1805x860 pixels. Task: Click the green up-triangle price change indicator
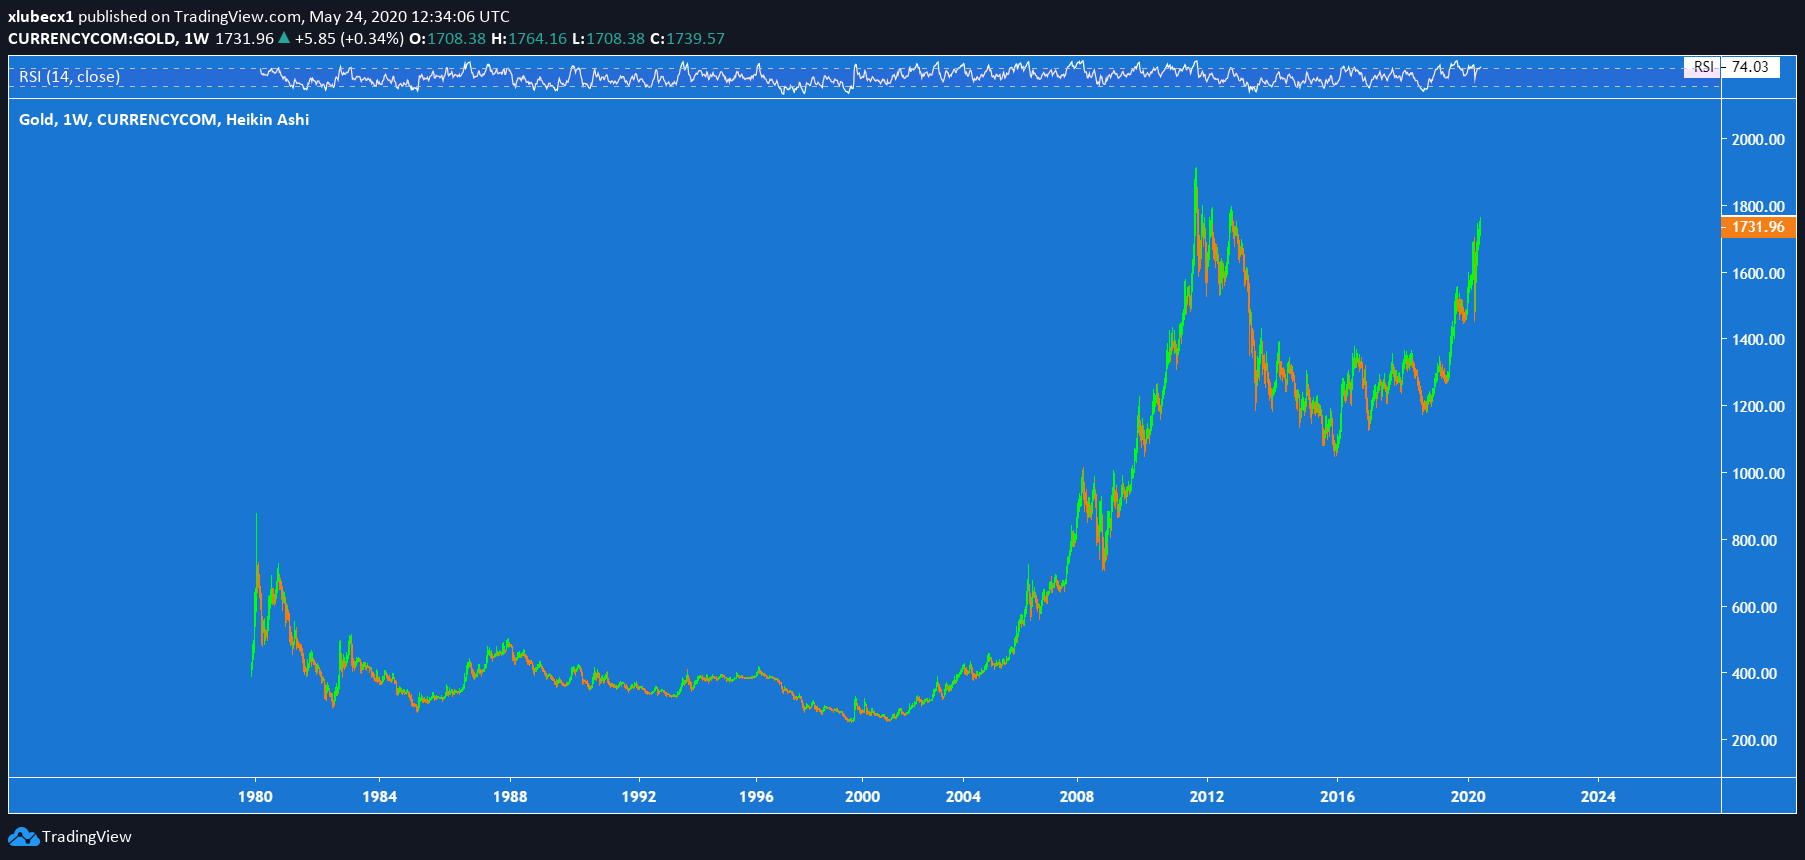click(x=284, y=38)
